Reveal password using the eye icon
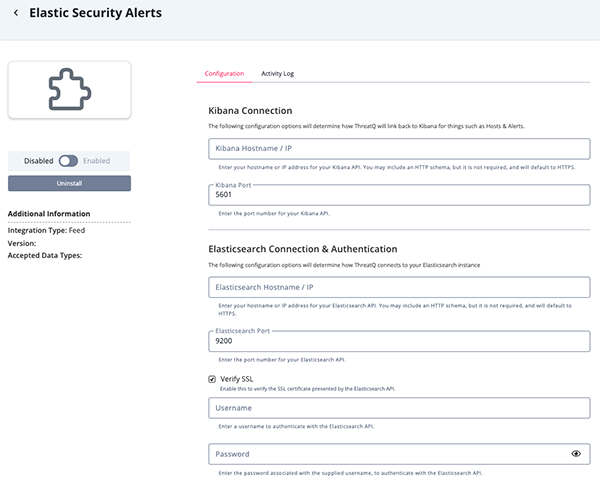Viewport: 600px width, 480px height. (576, 454)
